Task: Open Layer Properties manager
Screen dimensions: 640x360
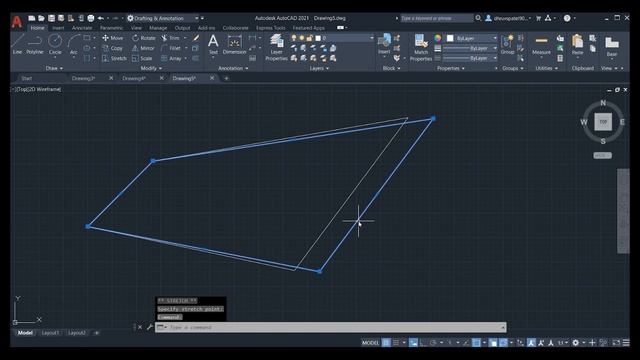Action: (x=276, y=48)
